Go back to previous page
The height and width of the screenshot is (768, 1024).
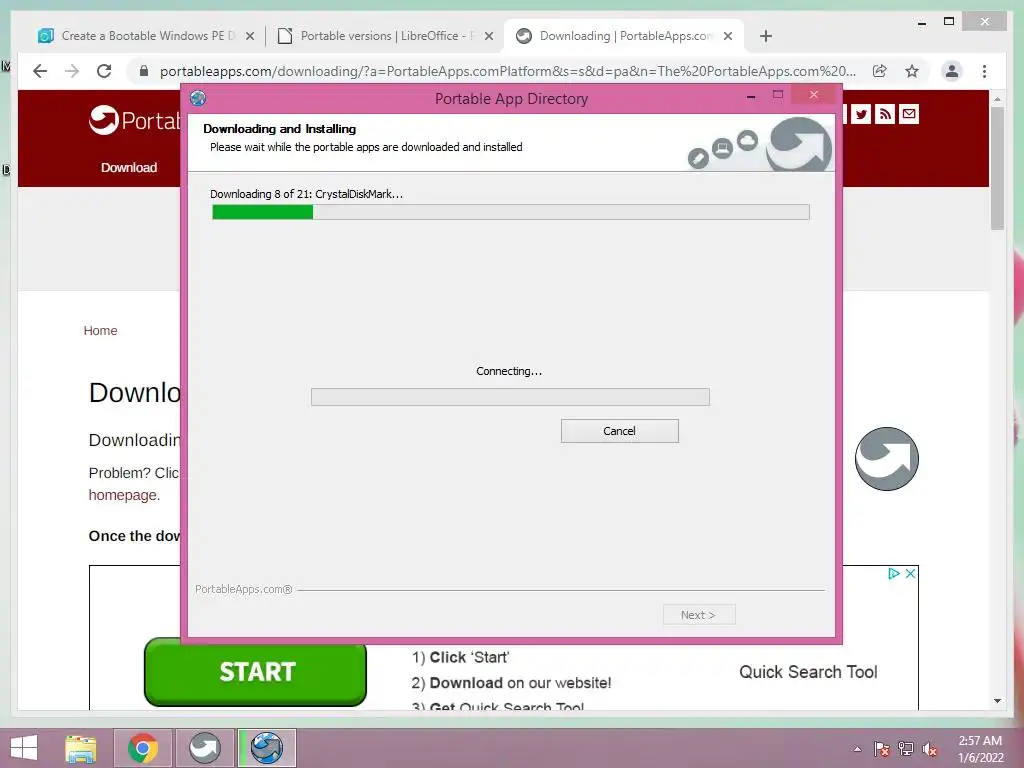tap(40, 71)
